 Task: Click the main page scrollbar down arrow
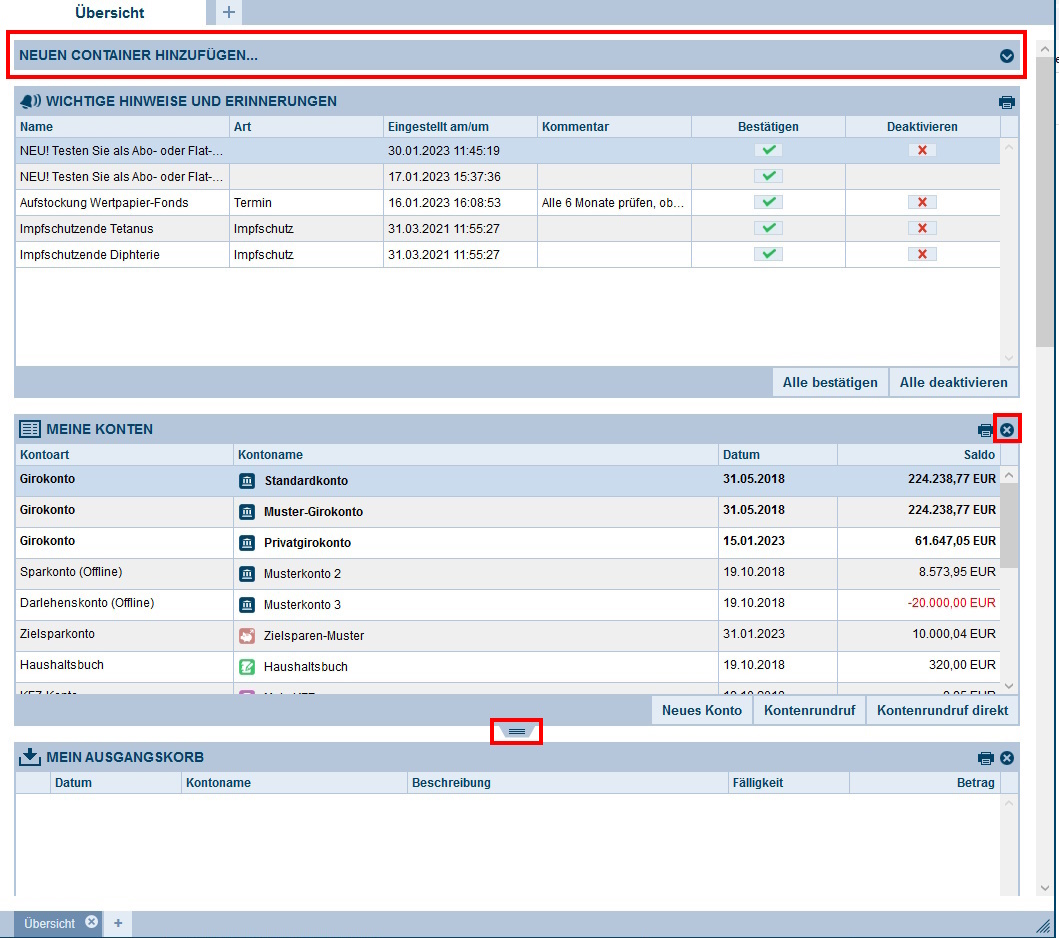(1045, 888)
